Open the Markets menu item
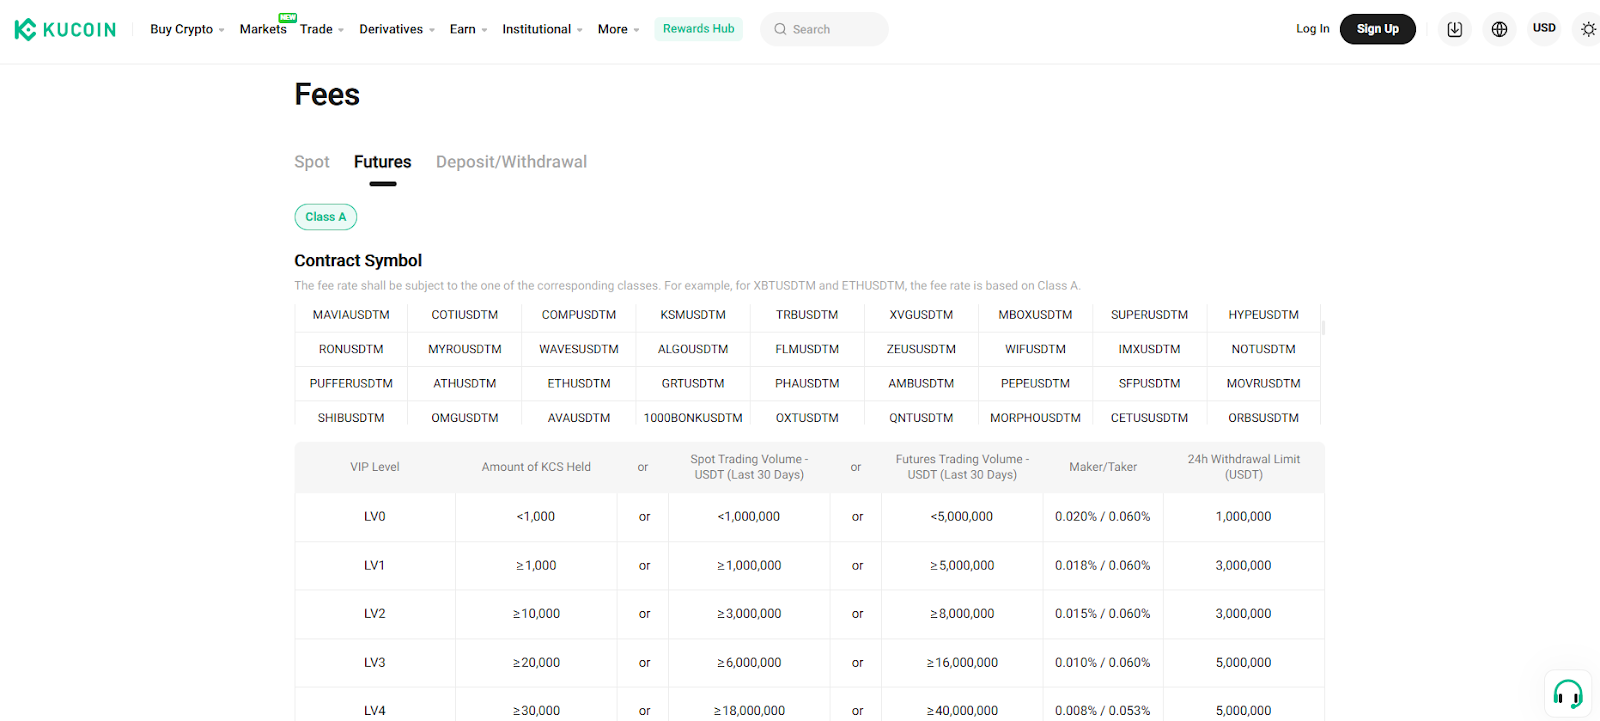Image resolution: width=1600 pixels, height=721 pixels. [x=263, y=29]
